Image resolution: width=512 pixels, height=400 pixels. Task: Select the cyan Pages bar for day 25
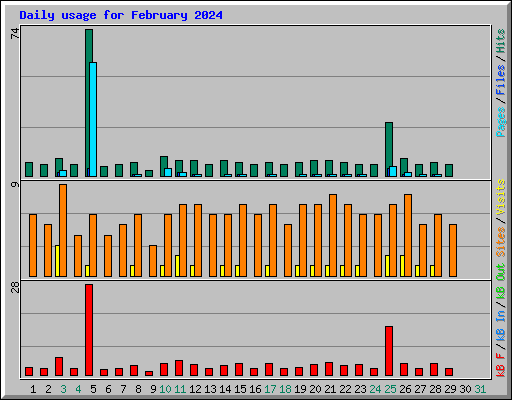pyautogui.click(x=393, y=171)
